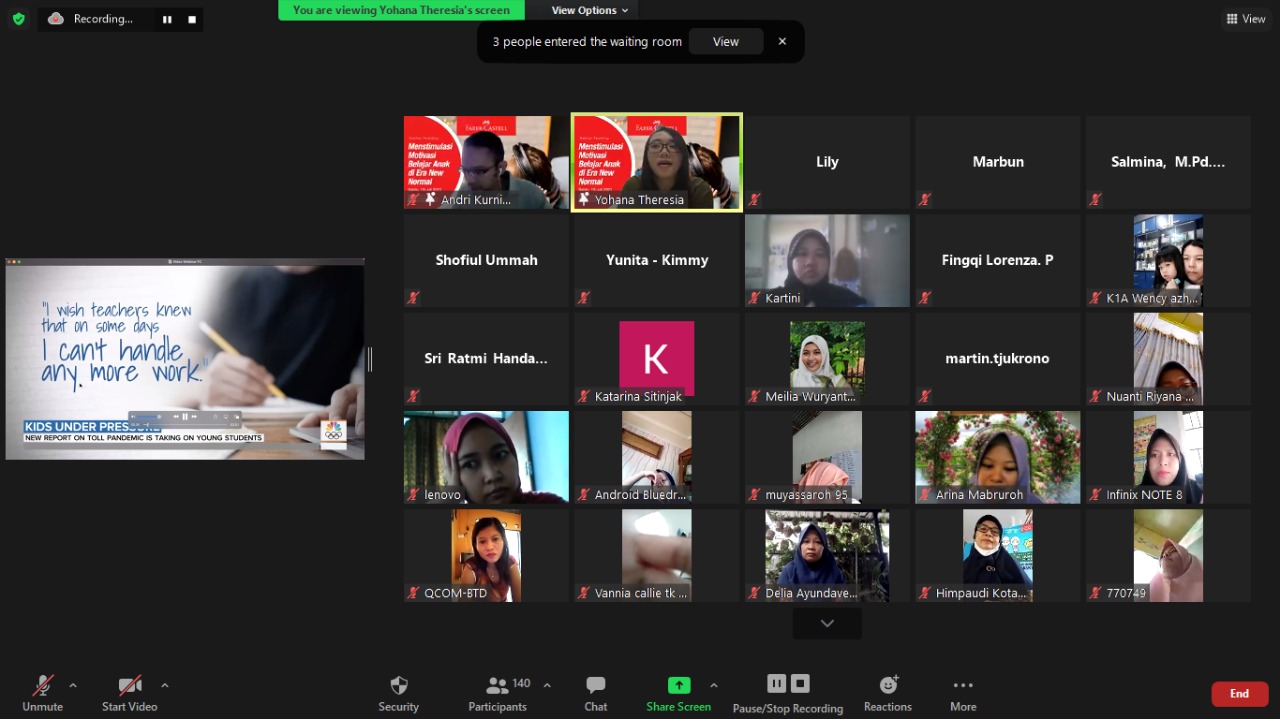
Task: Pause the recording from top indicator
Action: 167,19
